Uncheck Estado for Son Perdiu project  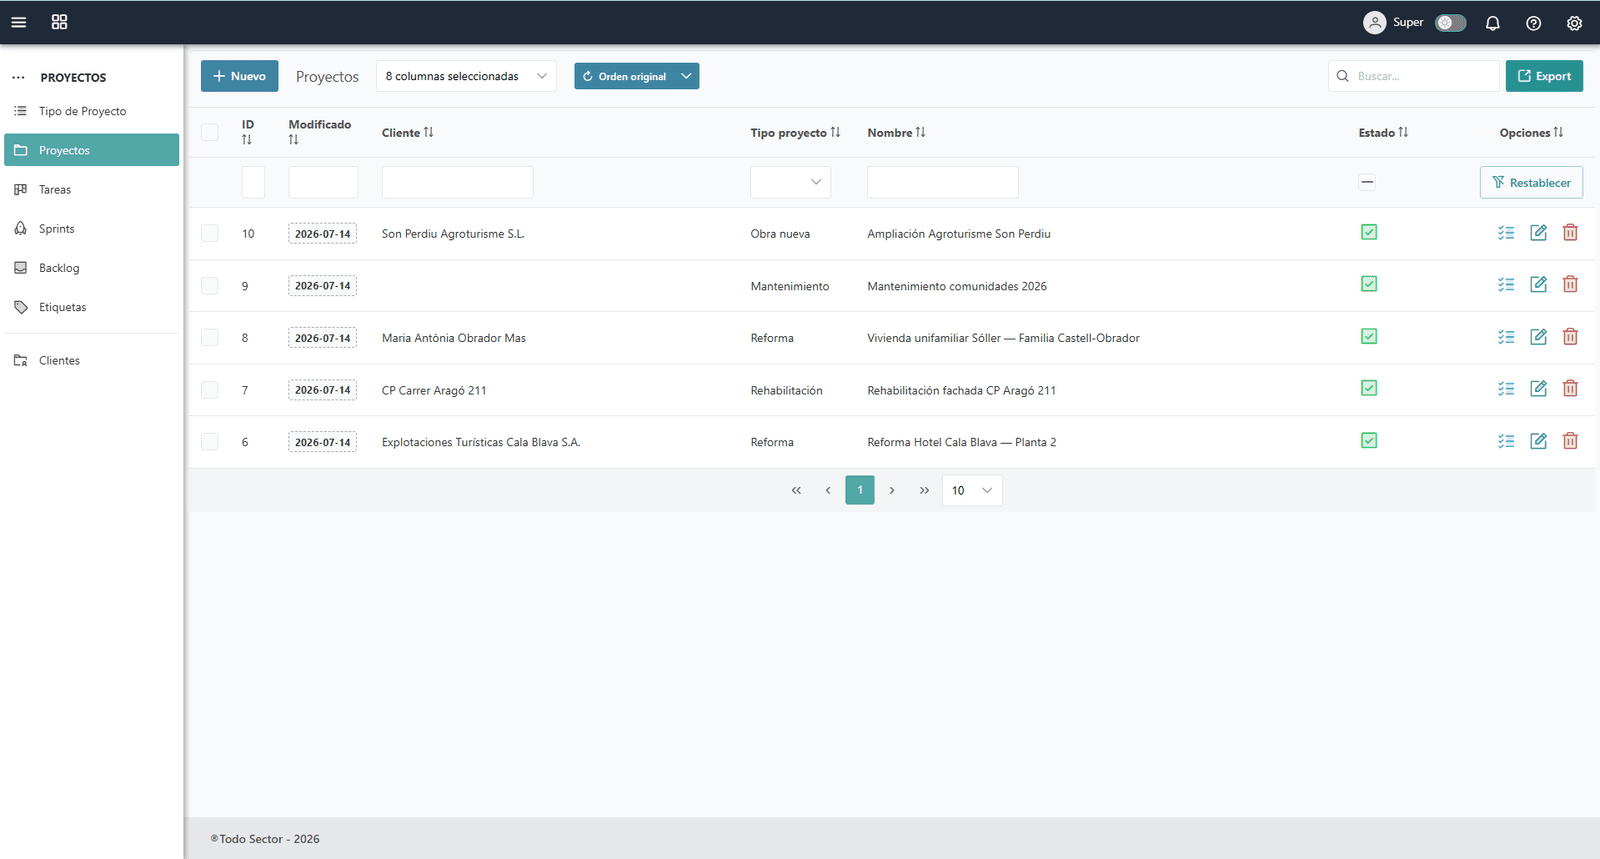point(1369,232)
